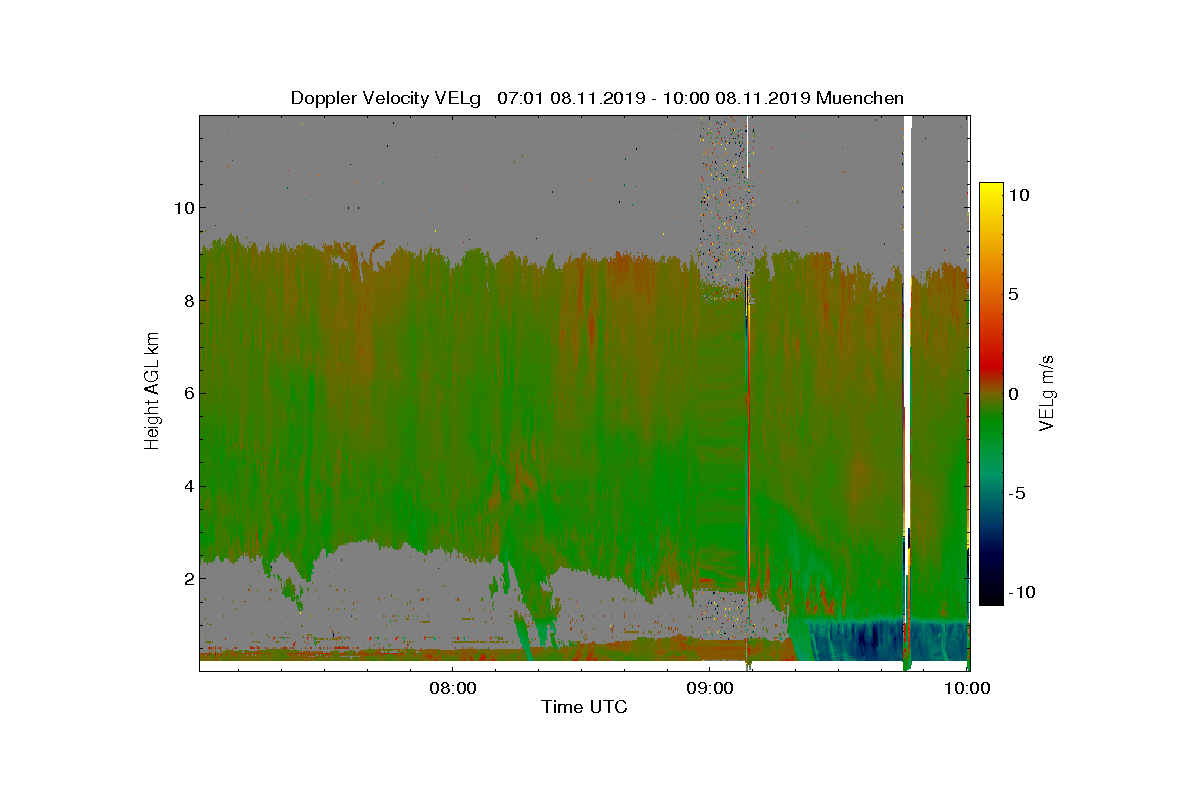Click the colorbar value '5'
Viewport: 1200px width, 800px height.
(x=1013, y=295)
